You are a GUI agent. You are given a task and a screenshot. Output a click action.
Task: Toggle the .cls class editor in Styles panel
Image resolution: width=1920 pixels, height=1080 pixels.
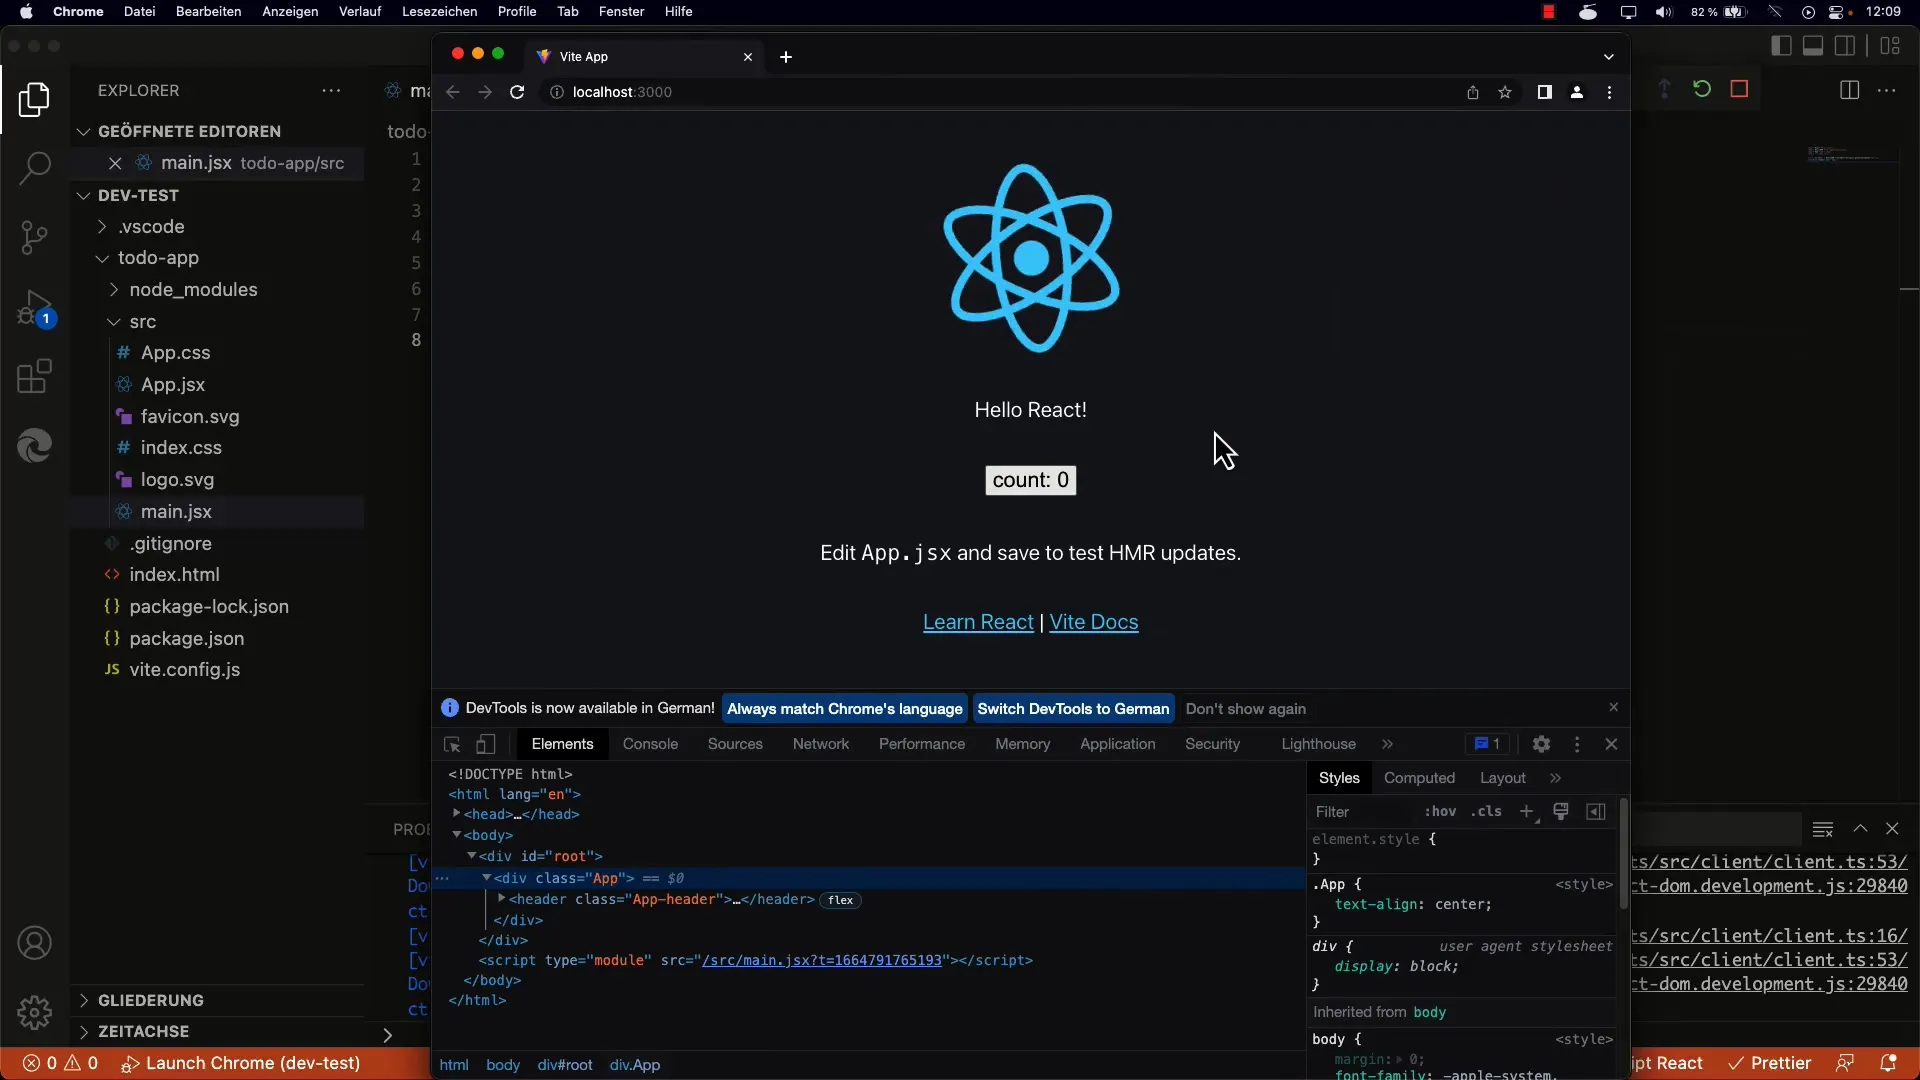(x=1486, y=810)
